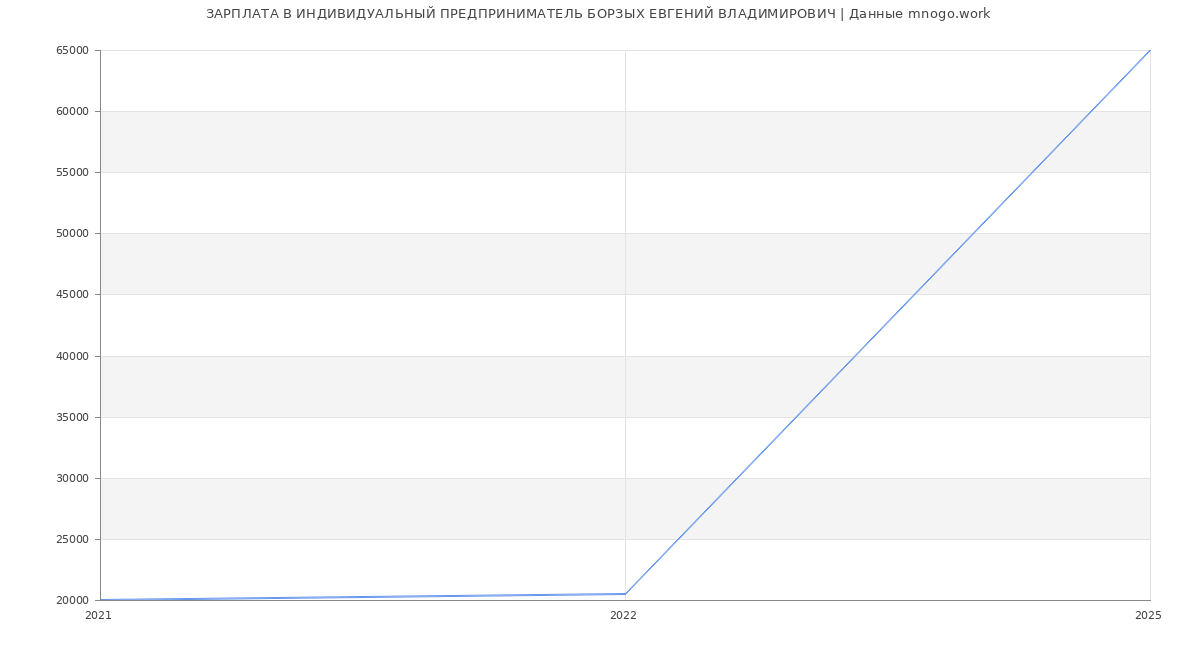Click the 40000 y-axis label
Image resolution: width=1200 pixels, height=650 pixels.
pyautogui.click(x=72, y=357)
